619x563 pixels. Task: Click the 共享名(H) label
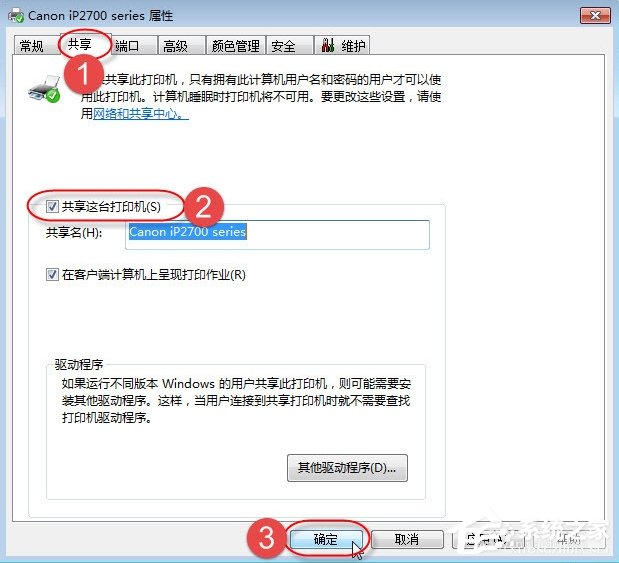(x=75, y=233)
